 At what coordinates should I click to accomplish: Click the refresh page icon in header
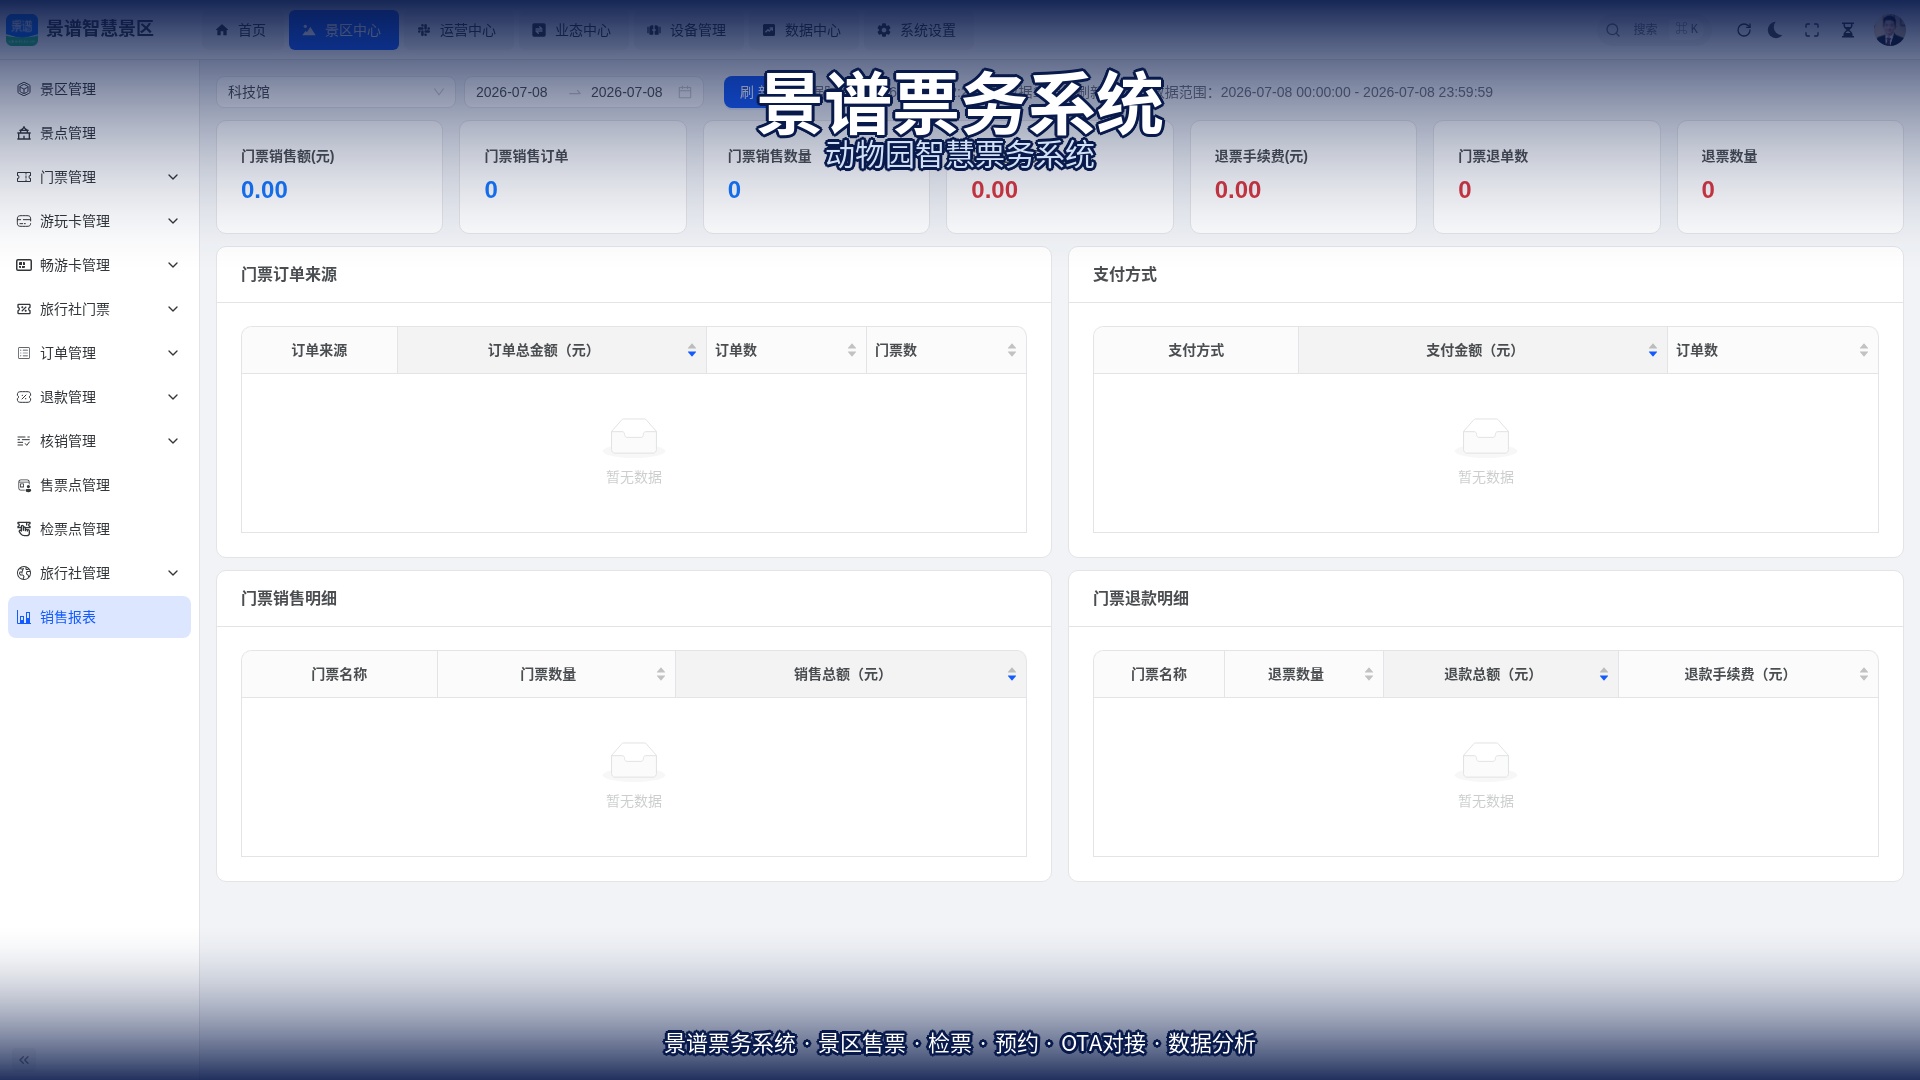point(1744,30)
